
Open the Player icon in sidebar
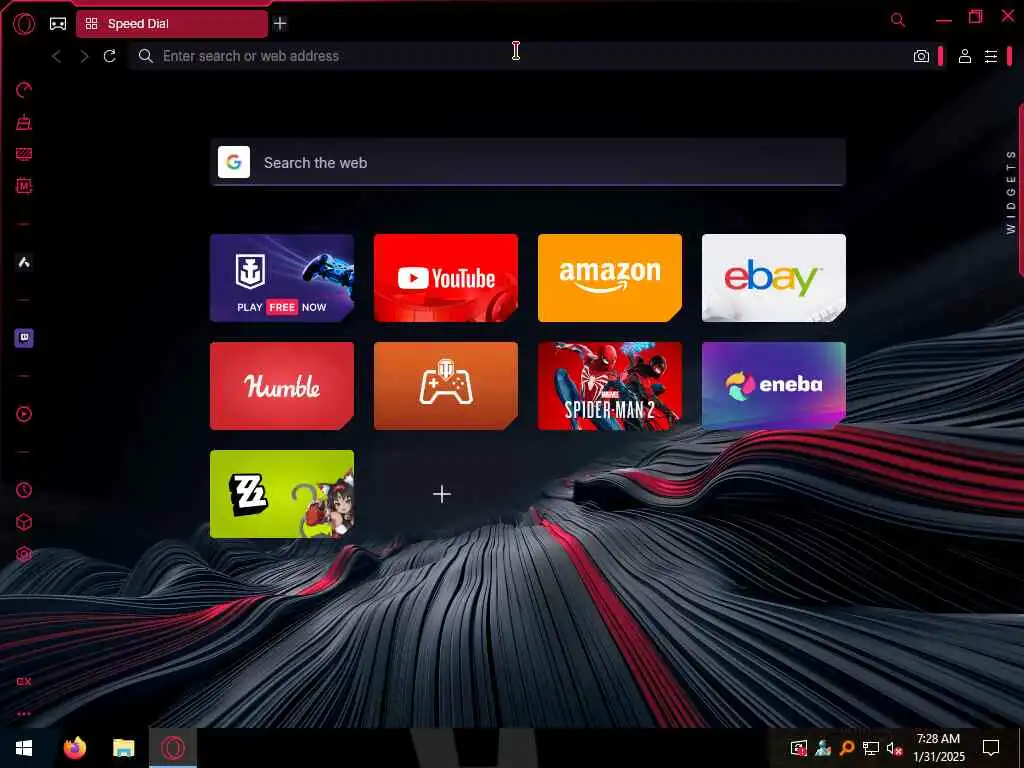[24, 414]
